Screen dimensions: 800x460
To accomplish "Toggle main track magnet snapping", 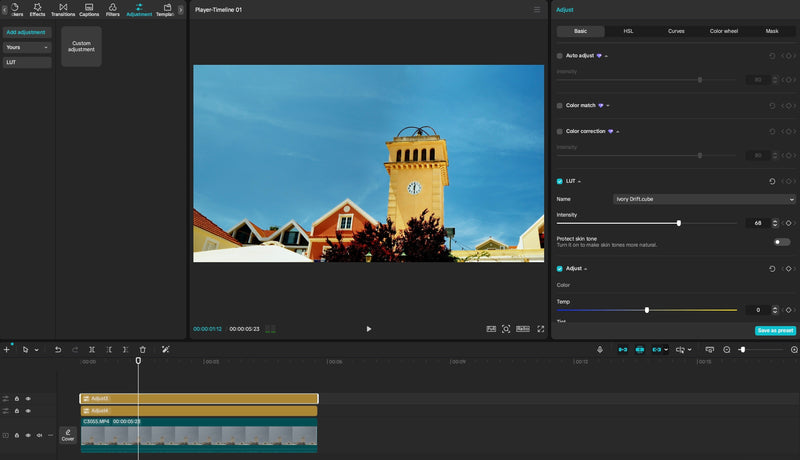I will (623, 349).
